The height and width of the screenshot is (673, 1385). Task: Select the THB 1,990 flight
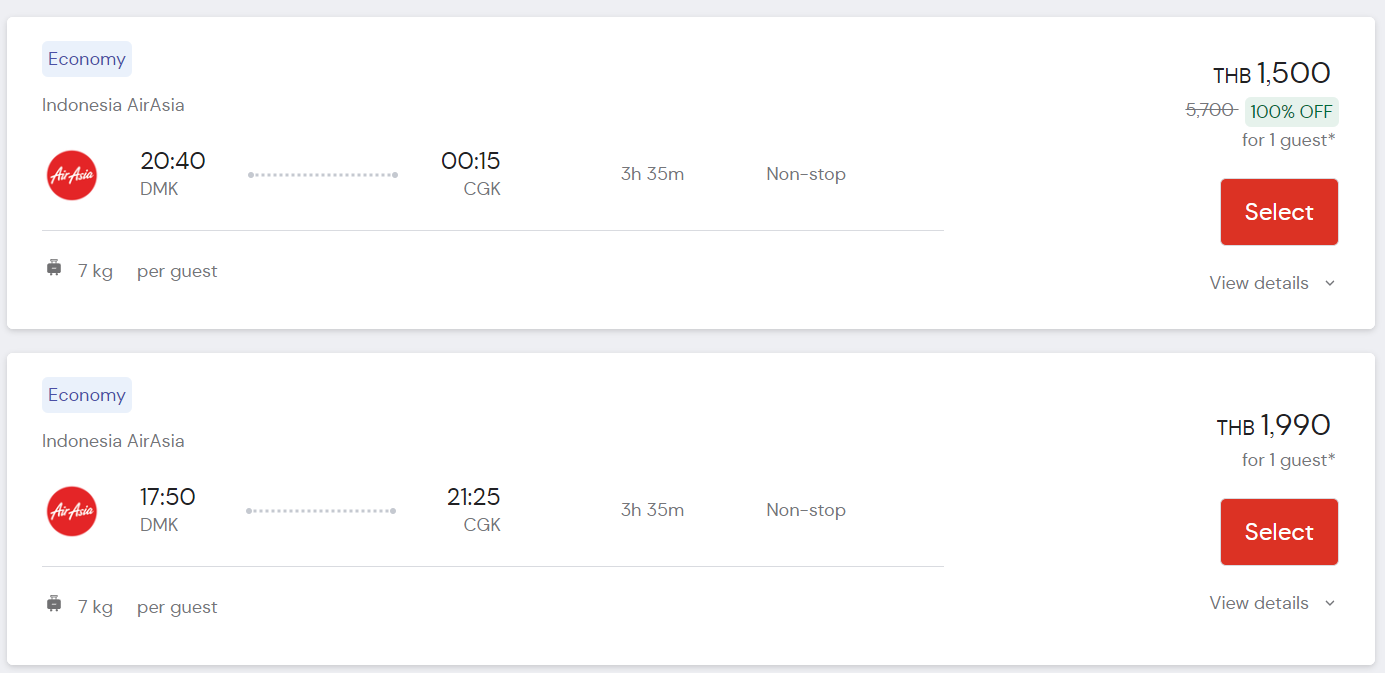1279,532
